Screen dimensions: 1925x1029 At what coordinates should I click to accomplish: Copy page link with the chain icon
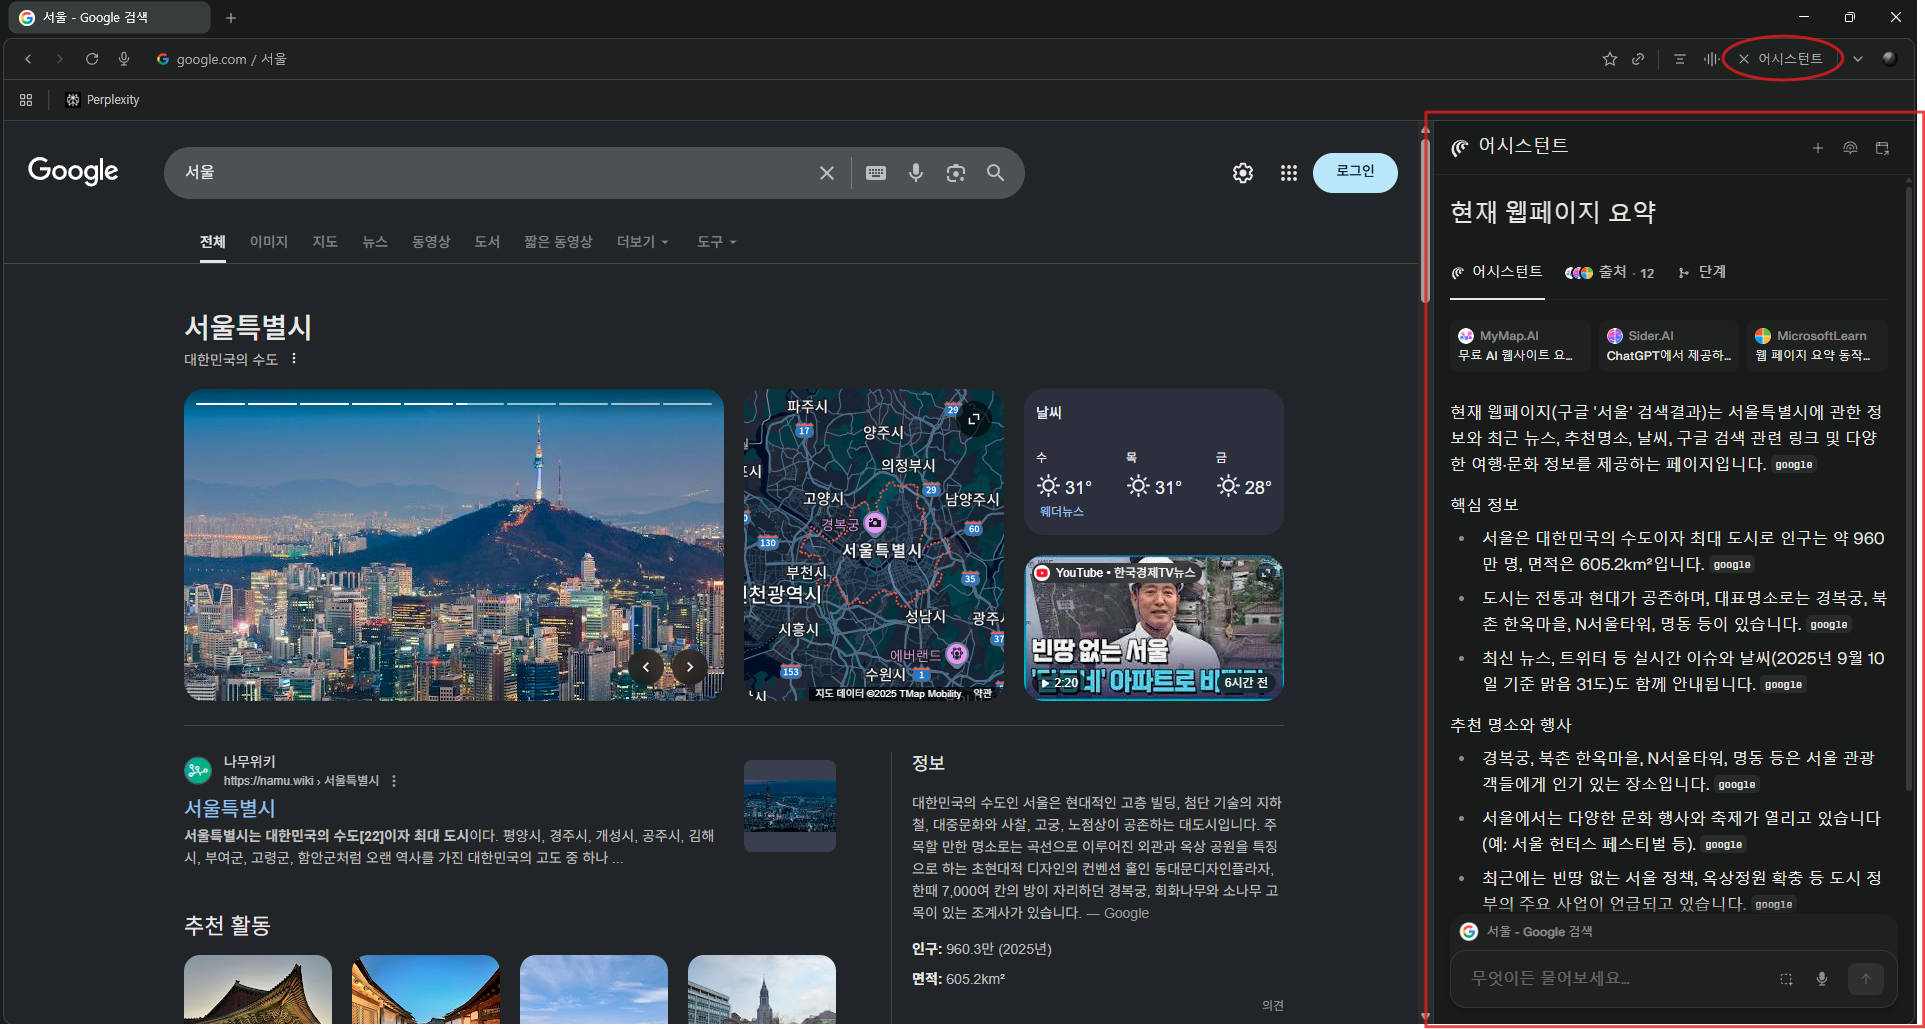(1638, 59)
